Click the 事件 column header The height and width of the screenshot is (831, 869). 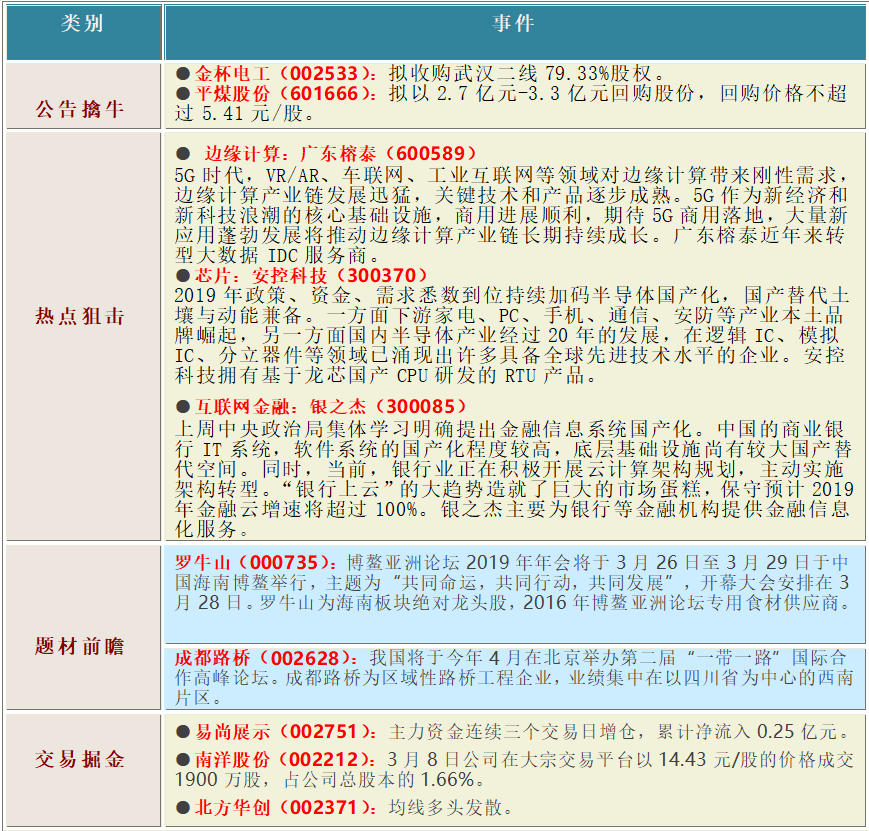pos(515,31)
